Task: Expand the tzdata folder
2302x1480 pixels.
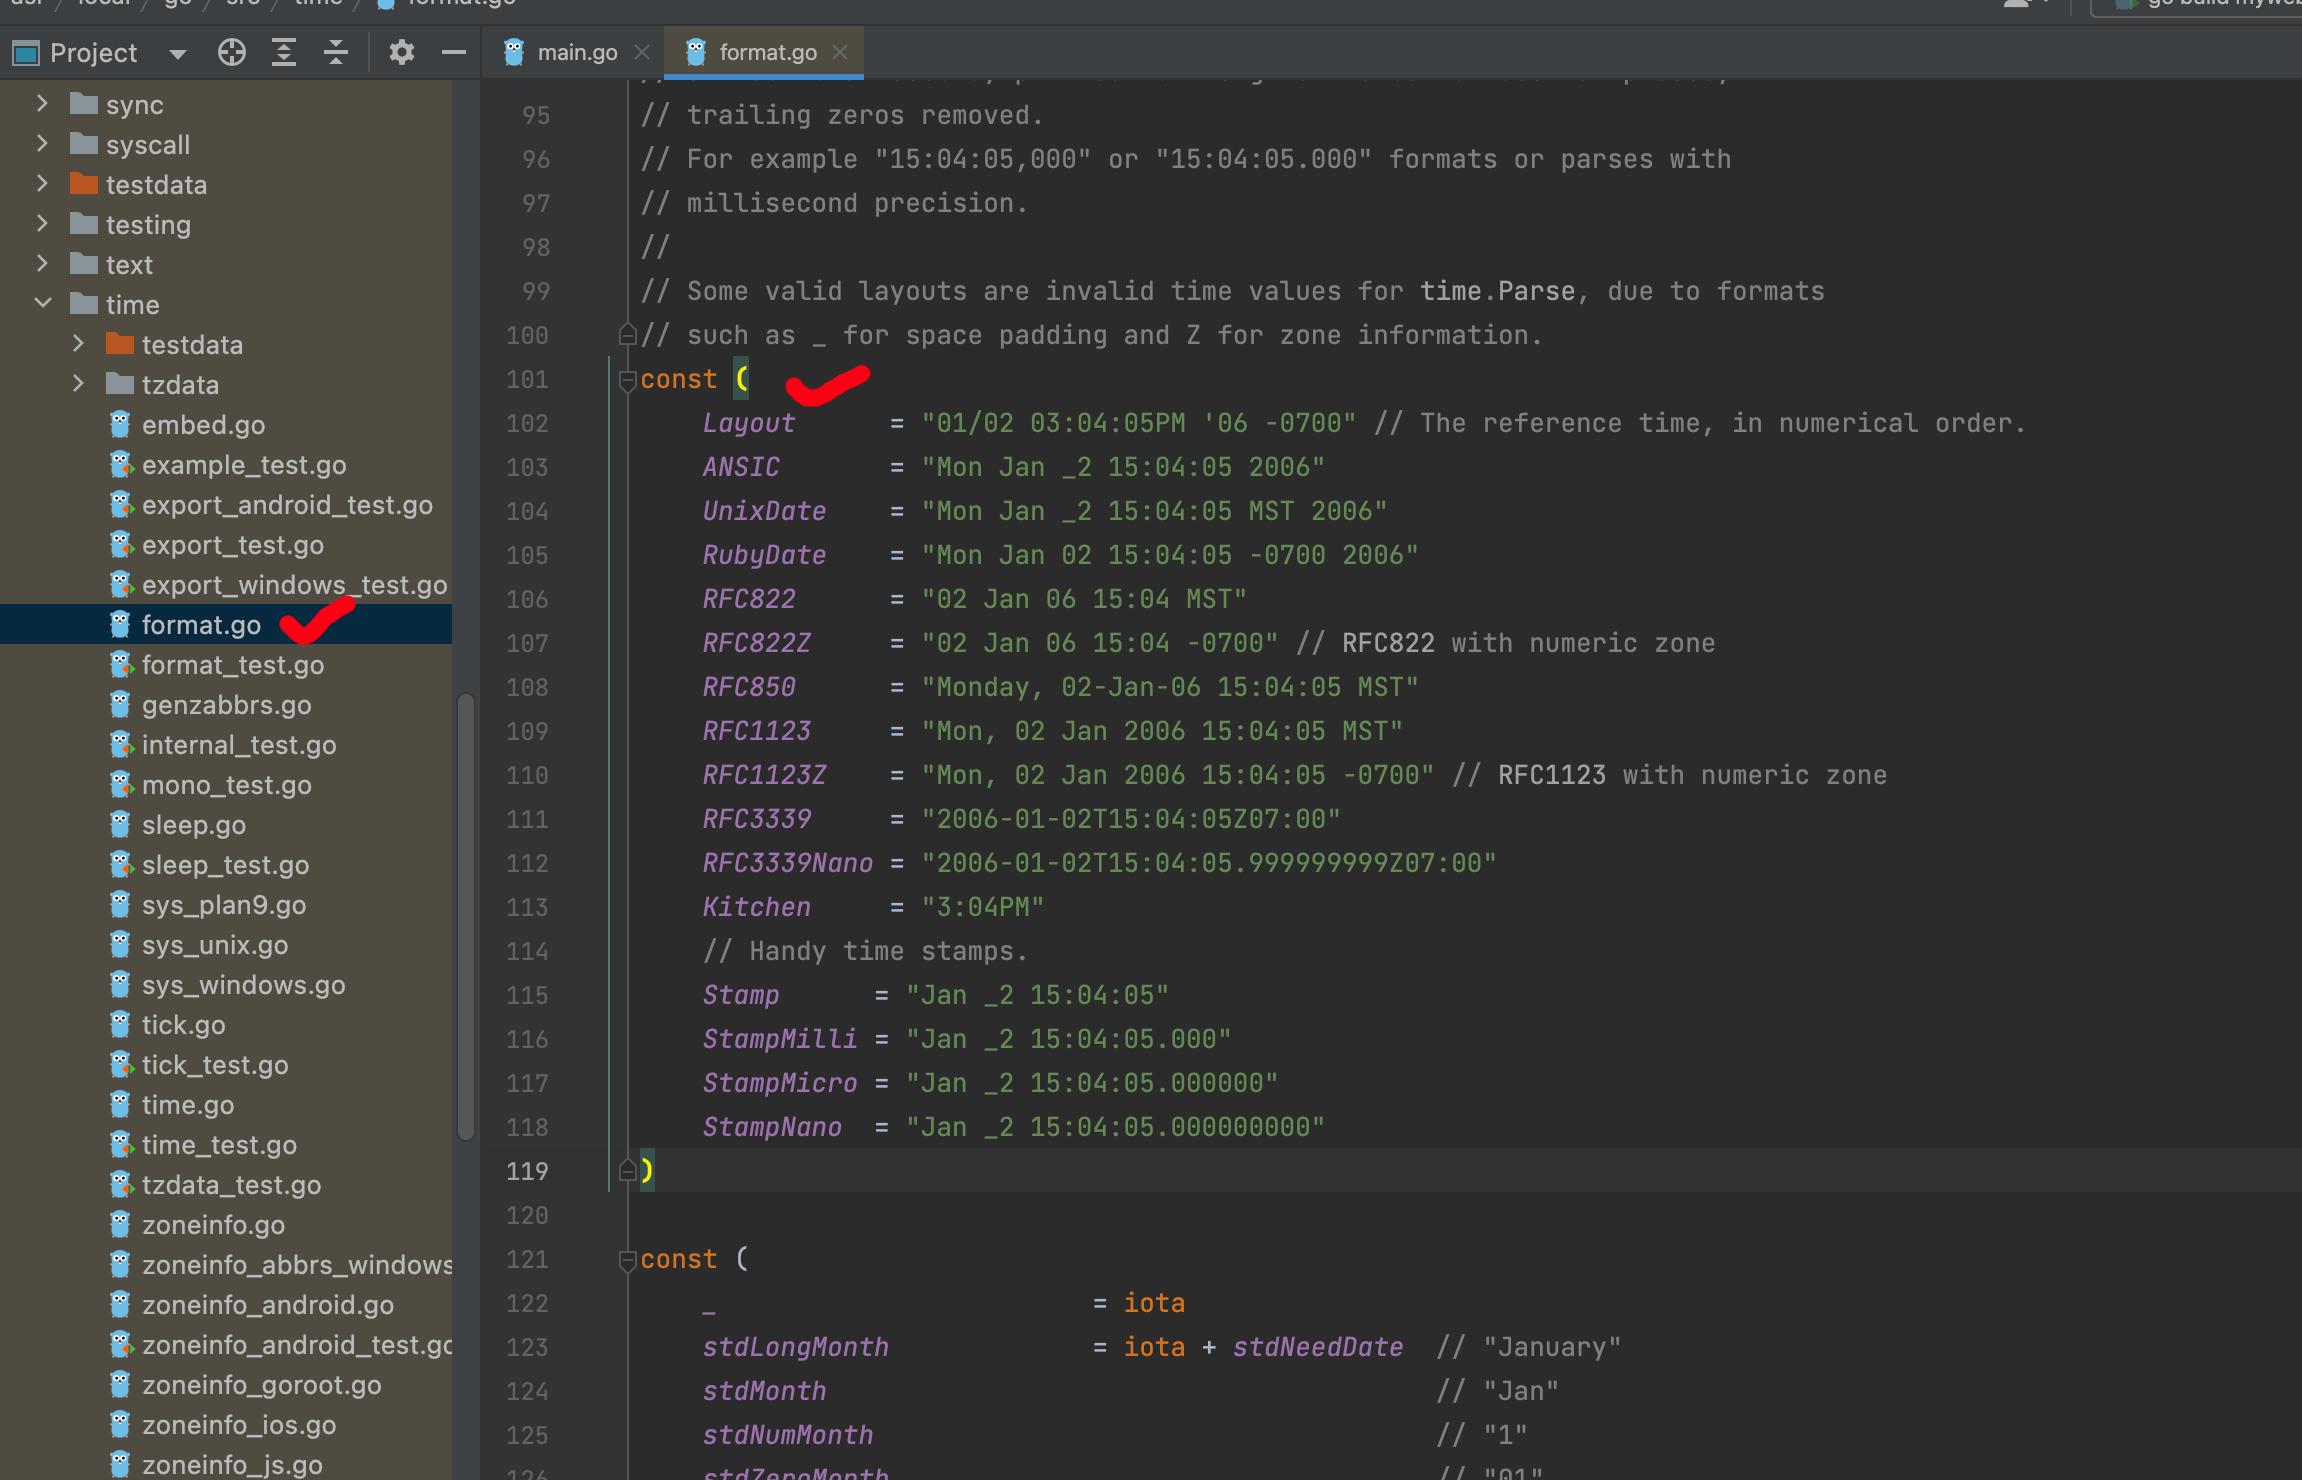Action: [78, 384]
